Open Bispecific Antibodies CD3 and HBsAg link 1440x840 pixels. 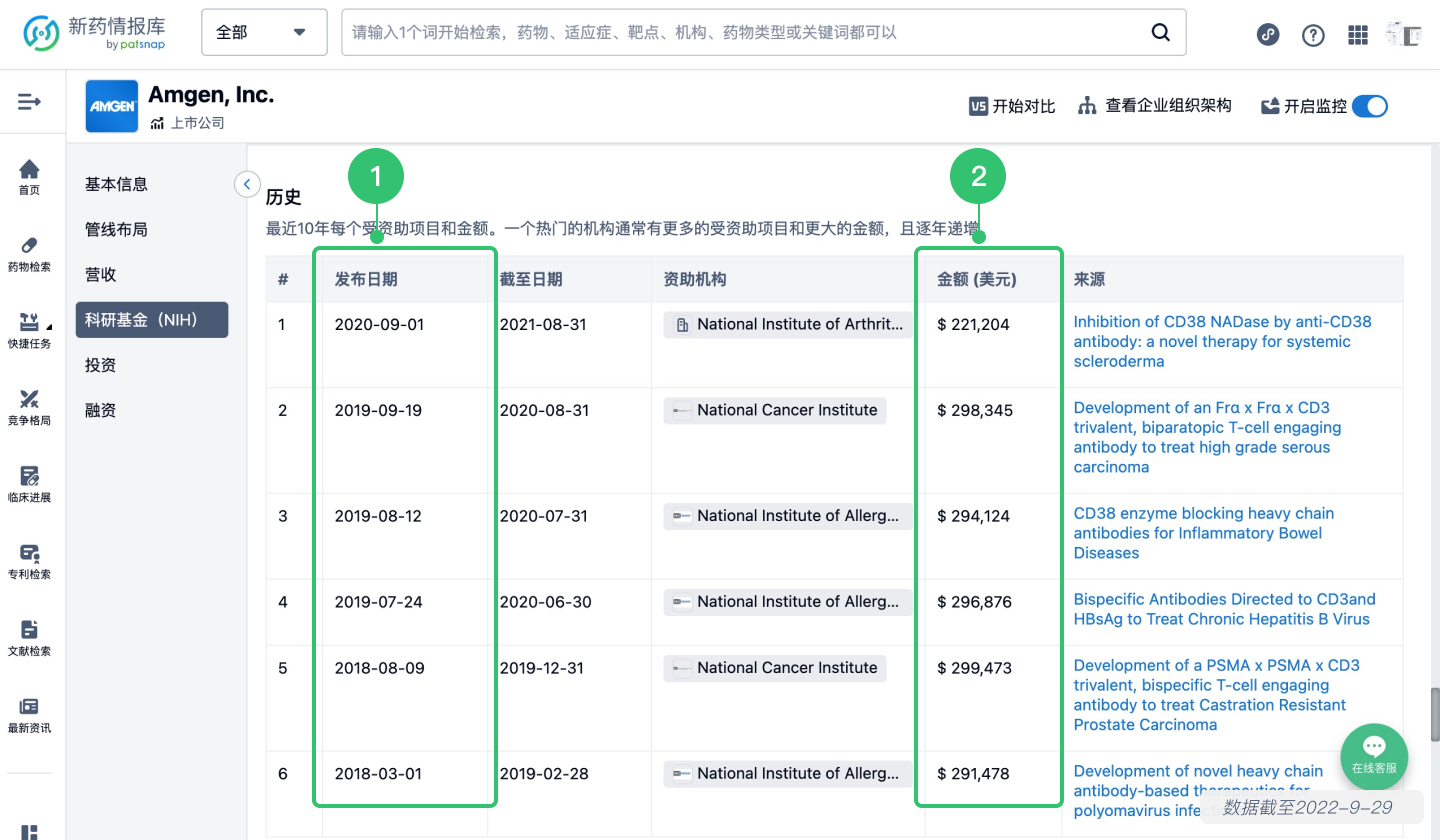pyautogui.click(x=1224, y=609)
